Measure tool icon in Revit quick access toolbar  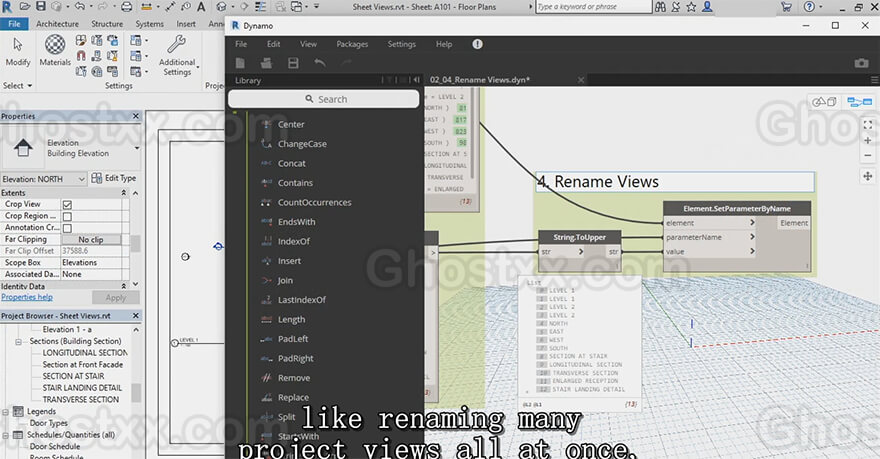coord(146,7)
